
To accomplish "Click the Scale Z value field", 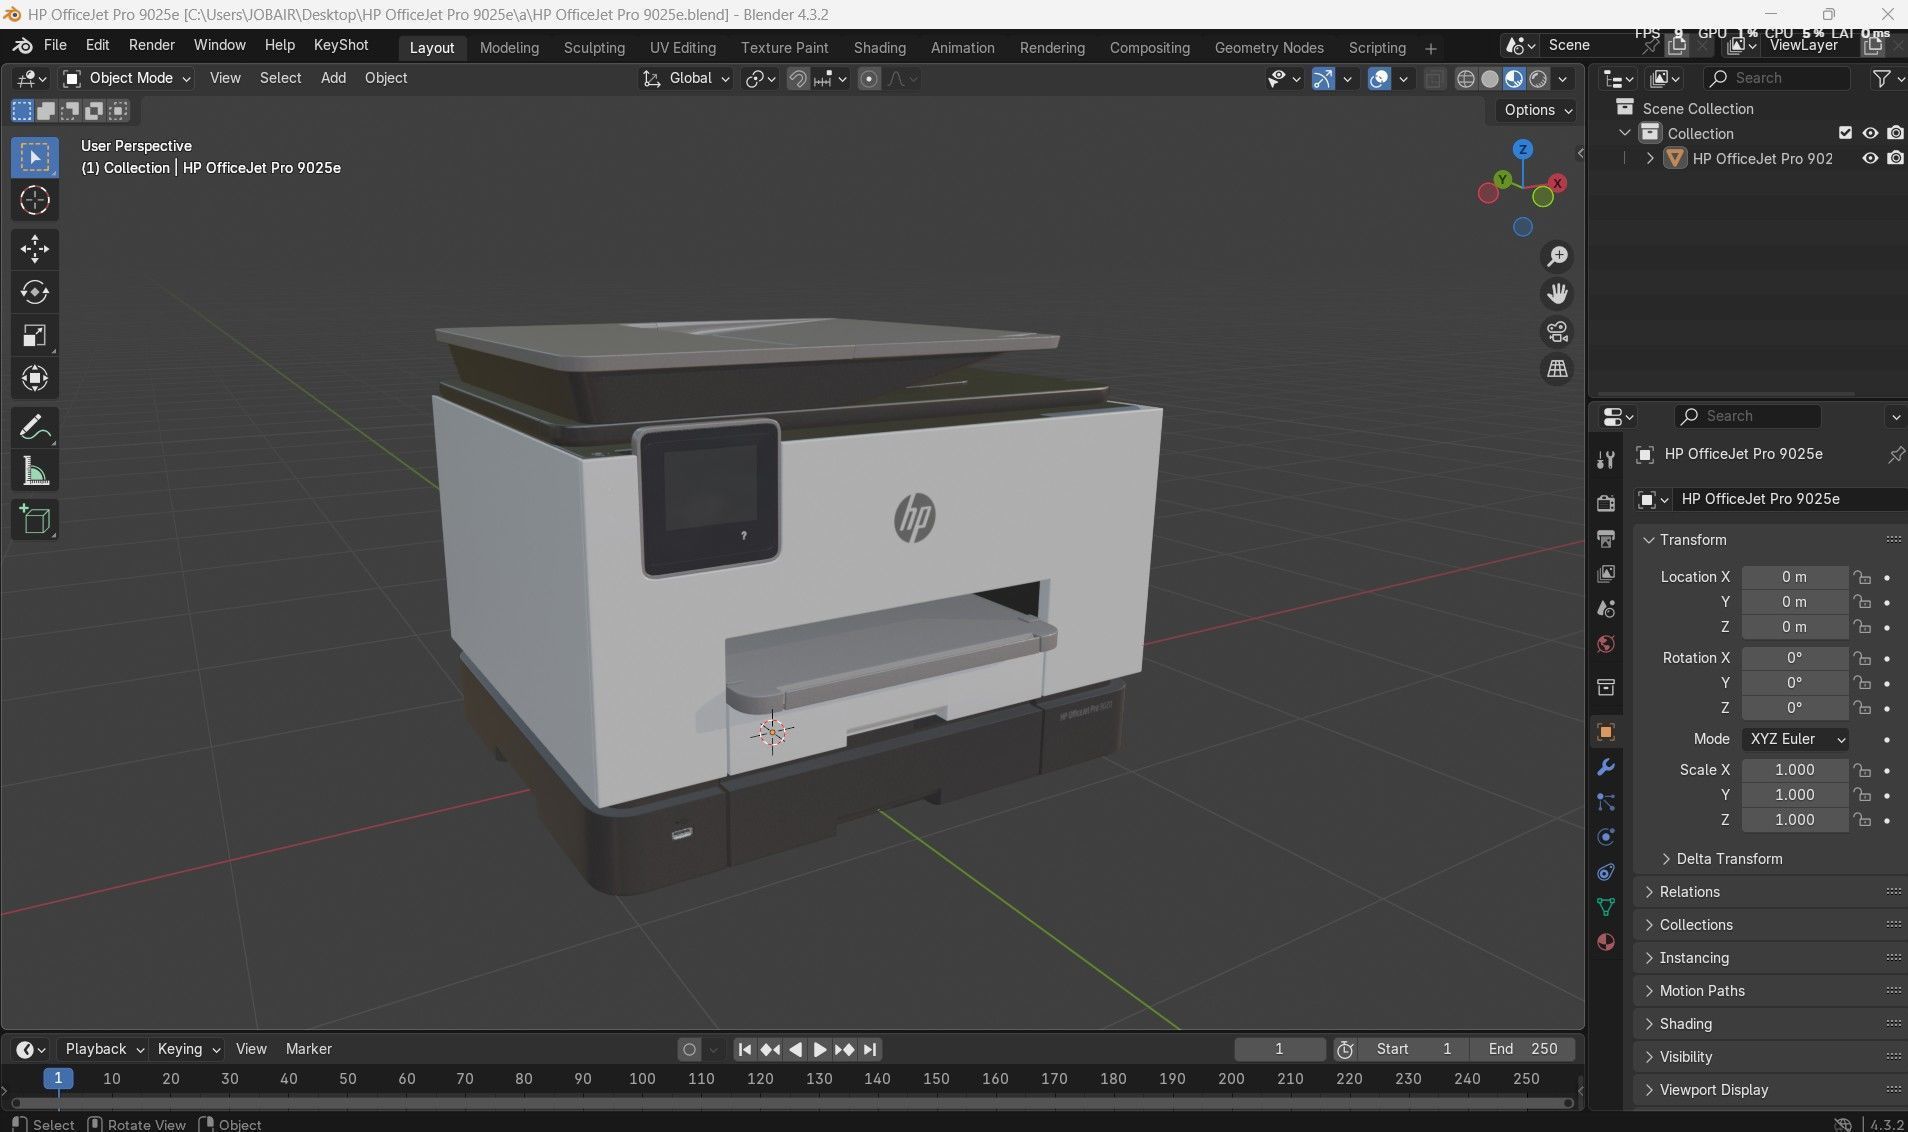I will pos(1795,820).
